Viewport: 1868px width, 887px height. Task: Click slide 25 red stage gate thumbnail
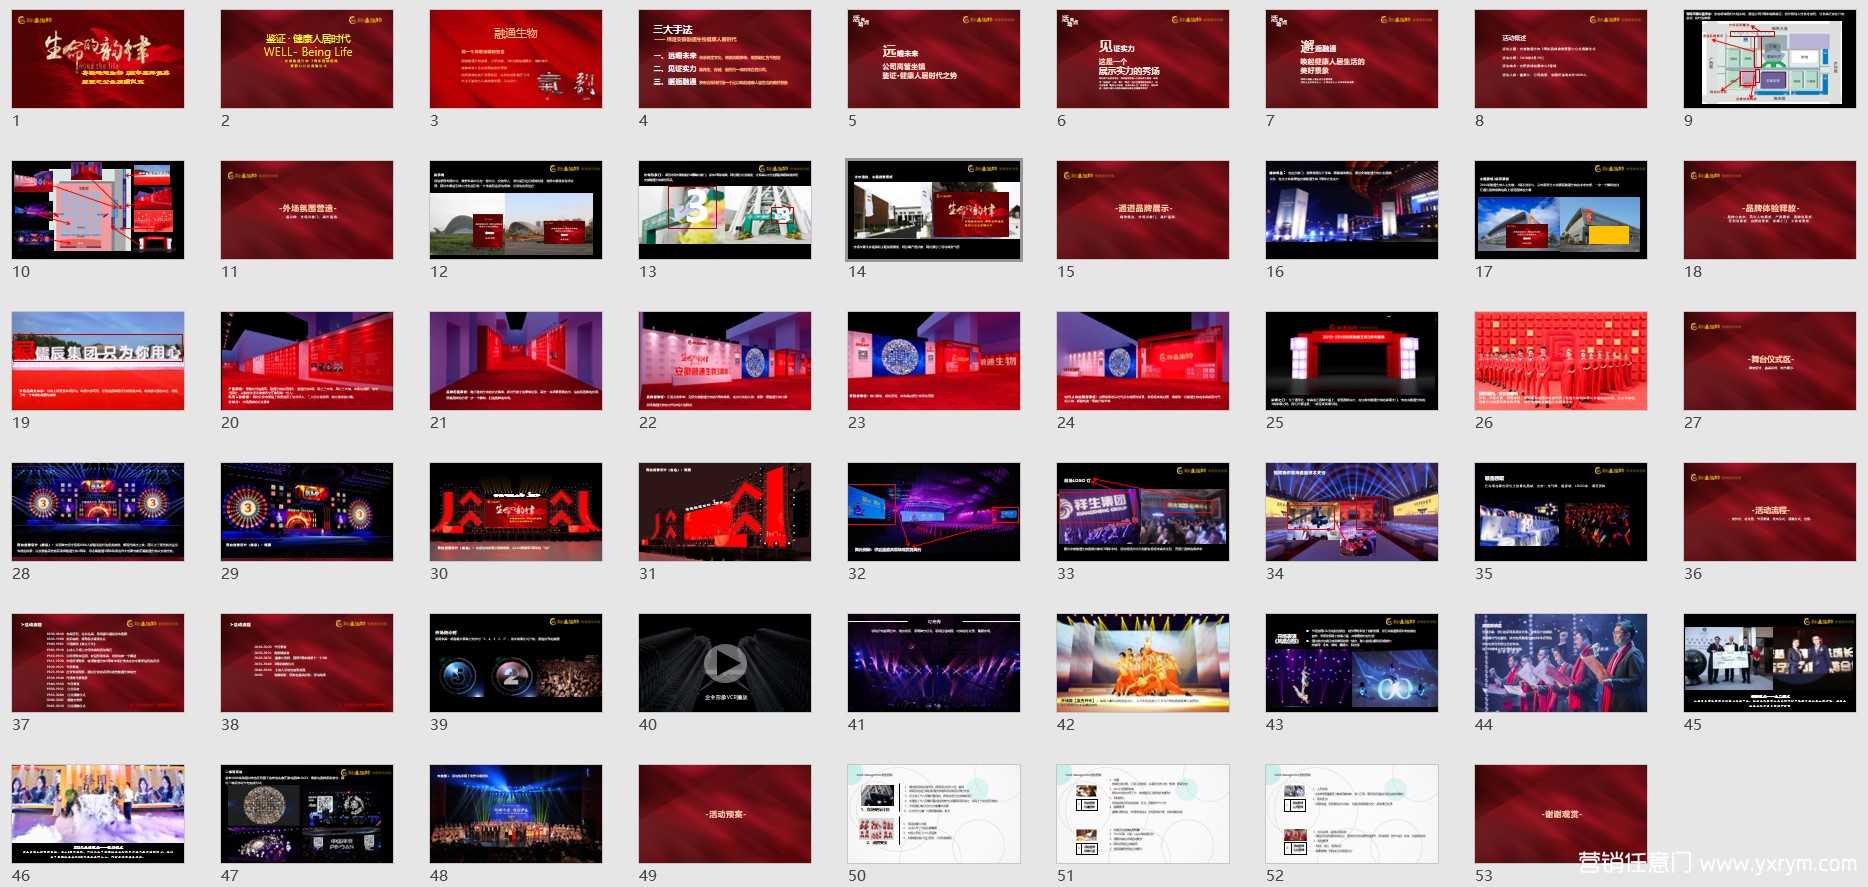click(x=1352, y=361)
